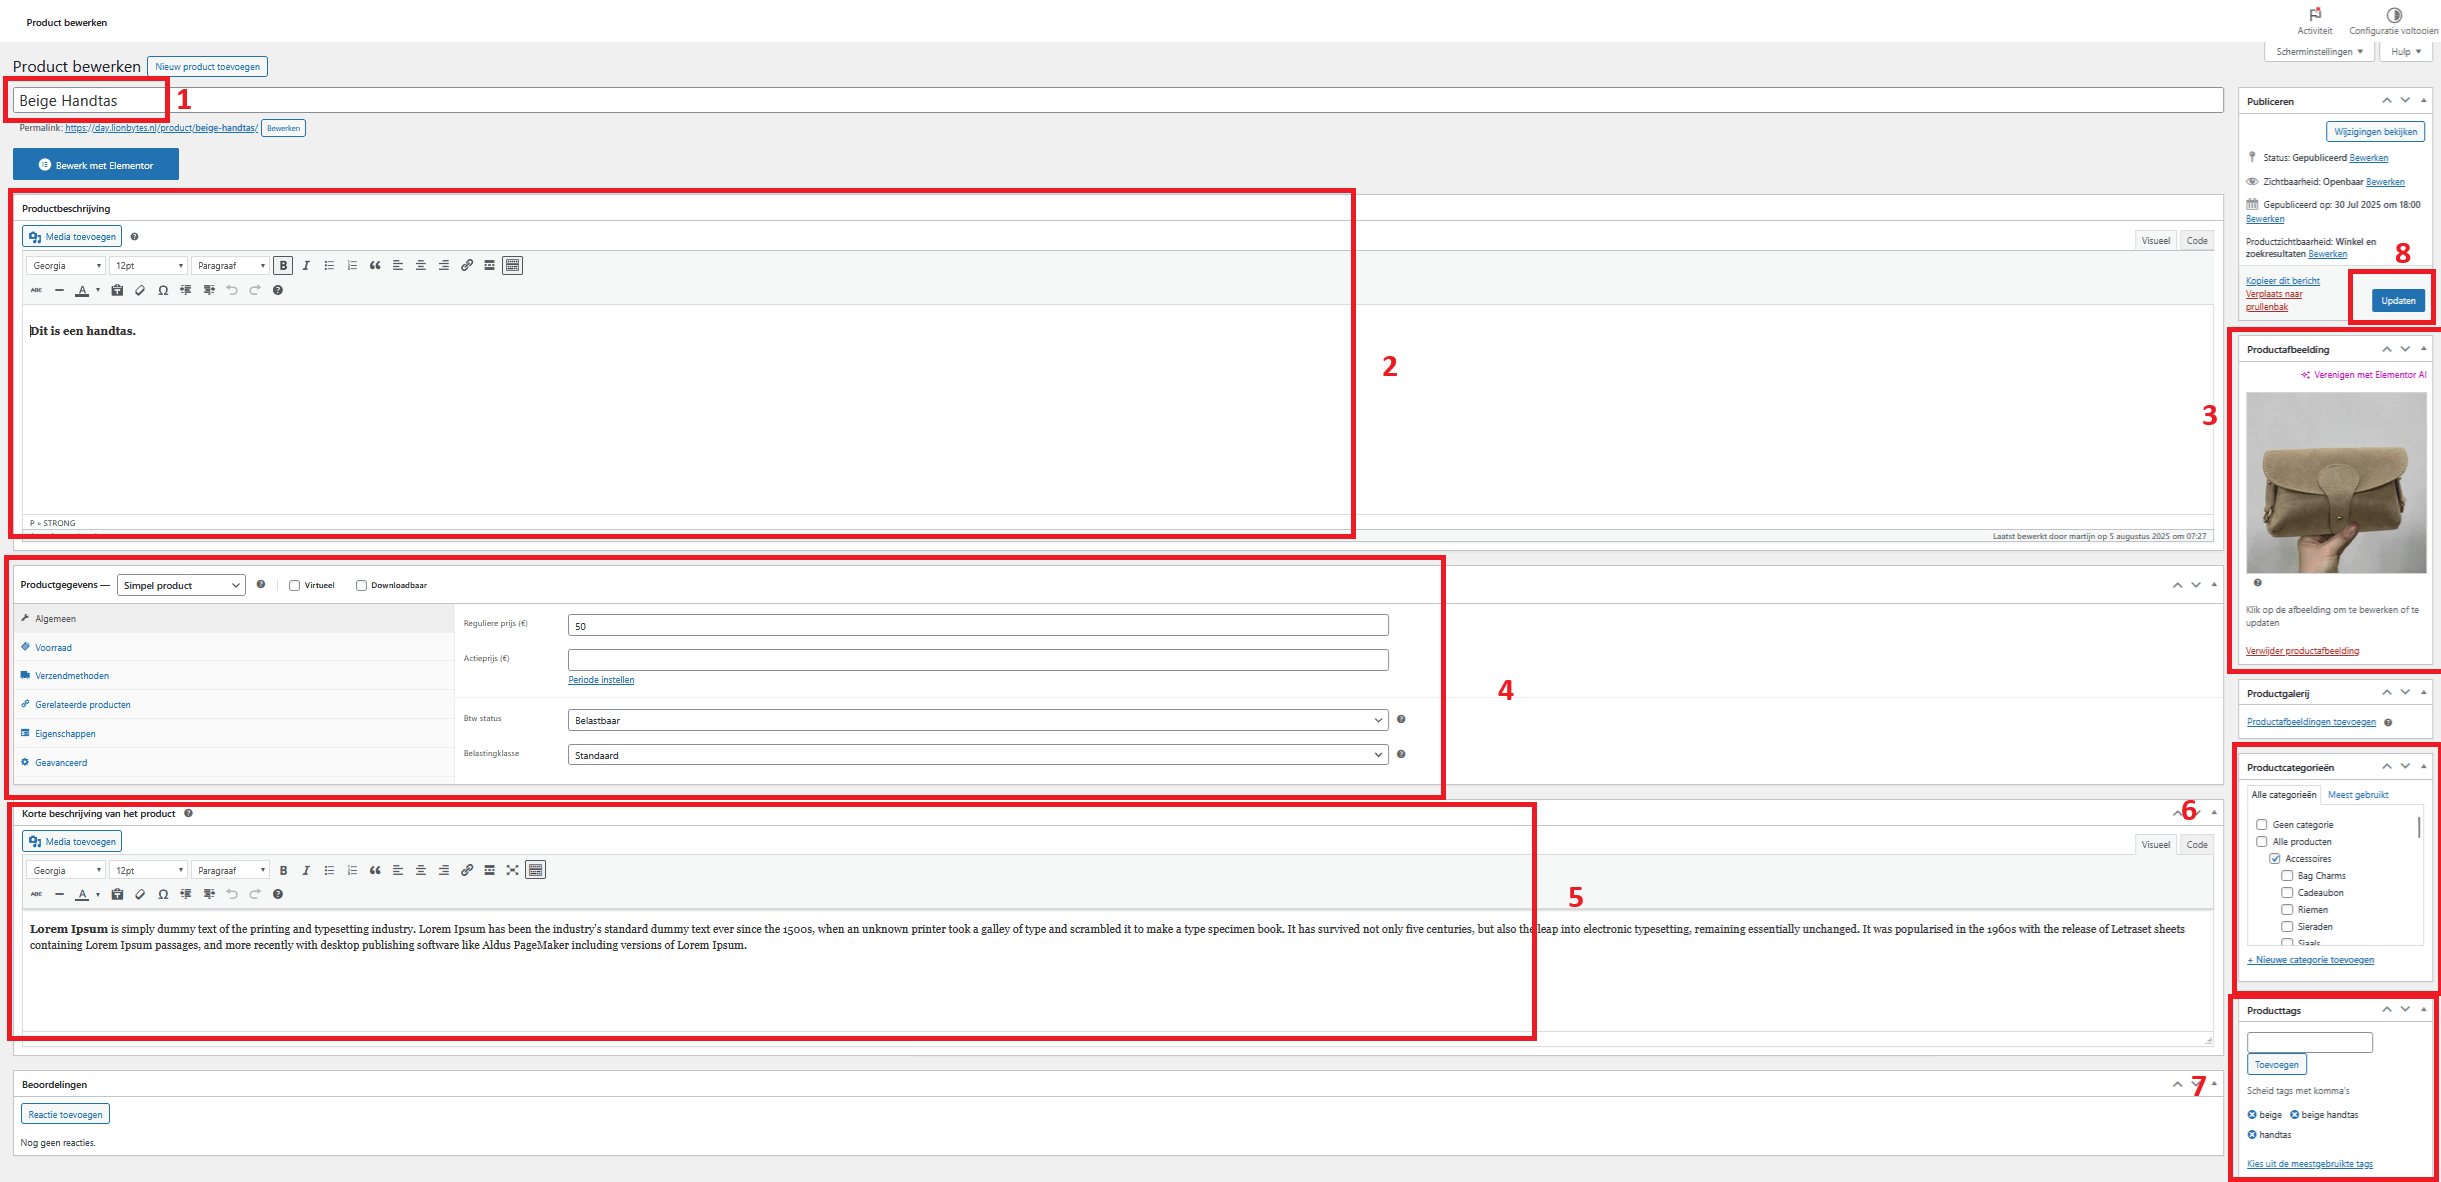2441x1182 pixels.
Task: Click the bulleted list icon in Korte beschrijving toolbar
Action: tap(329, 871)
